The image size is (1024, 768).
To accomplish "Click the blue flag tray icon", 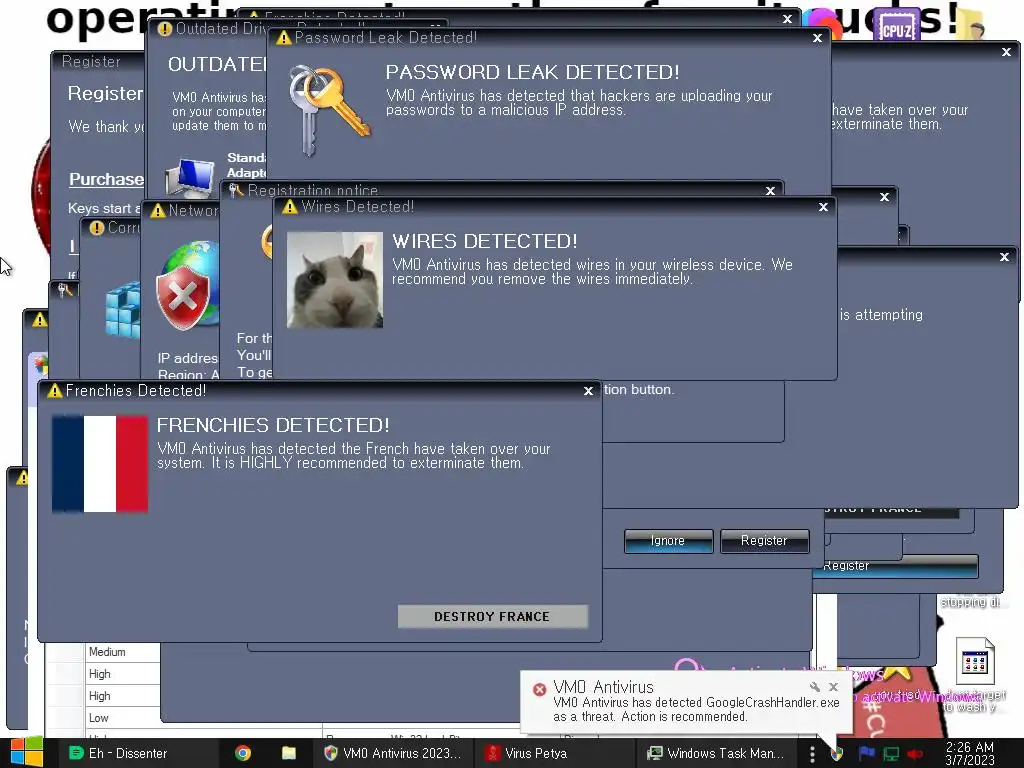I will tap(867, 754).
